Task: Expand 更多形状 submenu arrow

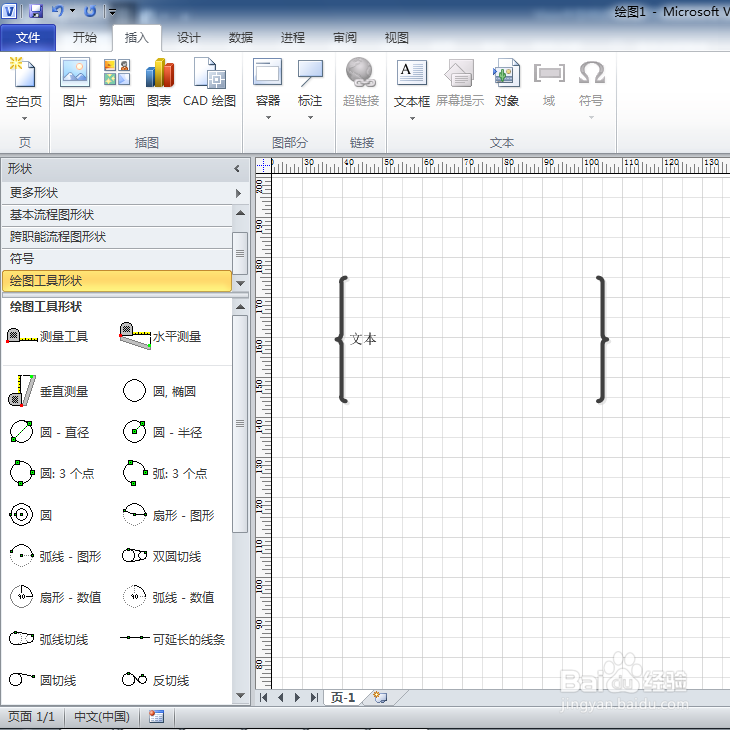Action: pyautogui.click(x=238, y=193)
